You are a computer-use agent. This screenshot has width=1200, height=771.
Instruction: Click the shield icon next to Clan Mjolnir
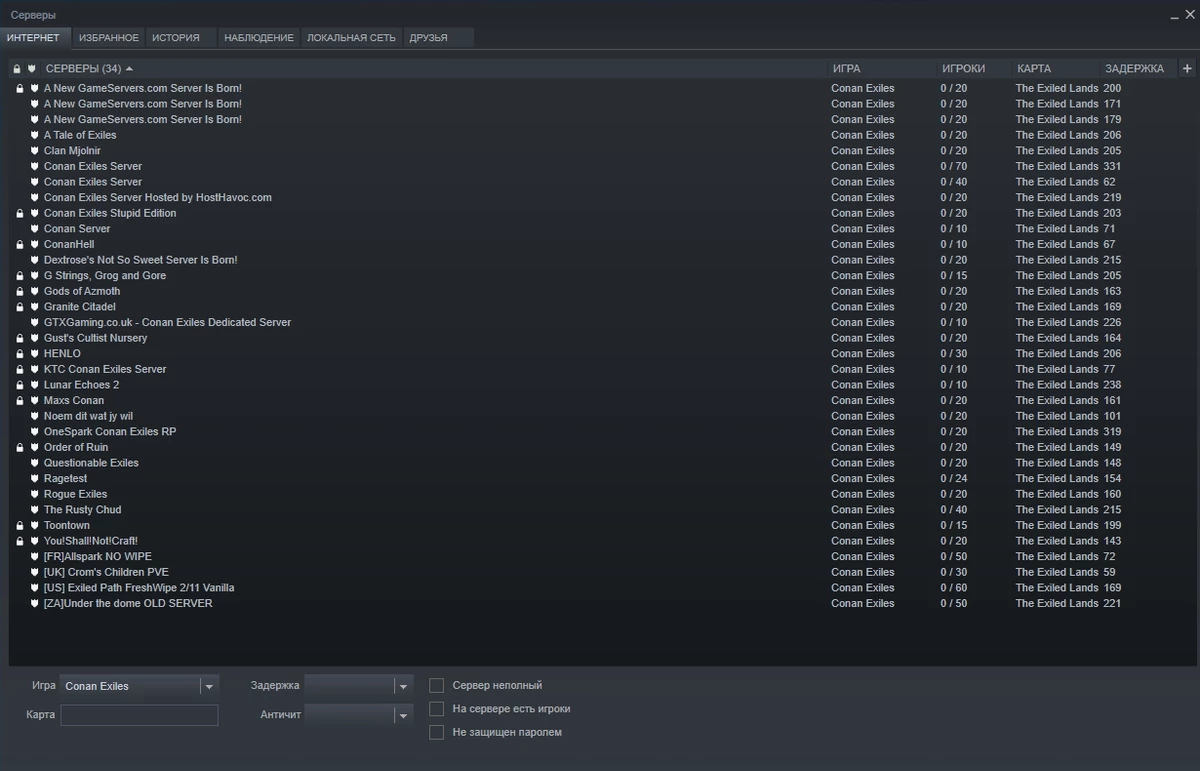coord(34,151)
